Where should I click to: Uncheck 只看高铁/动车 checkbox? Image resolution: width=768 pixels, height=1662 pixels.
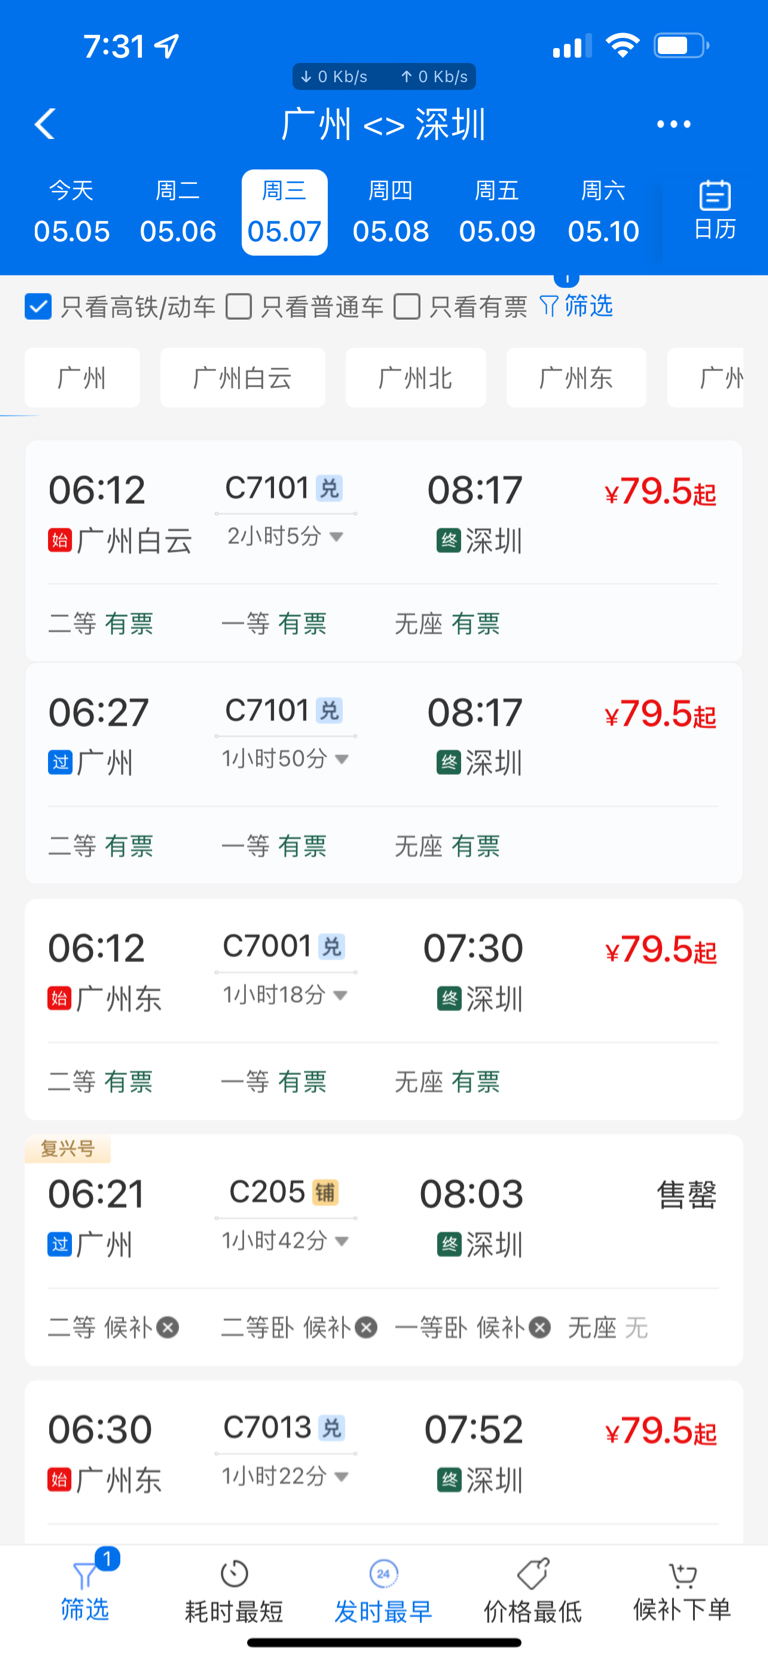pyautogui.click(x=38, y=306)
